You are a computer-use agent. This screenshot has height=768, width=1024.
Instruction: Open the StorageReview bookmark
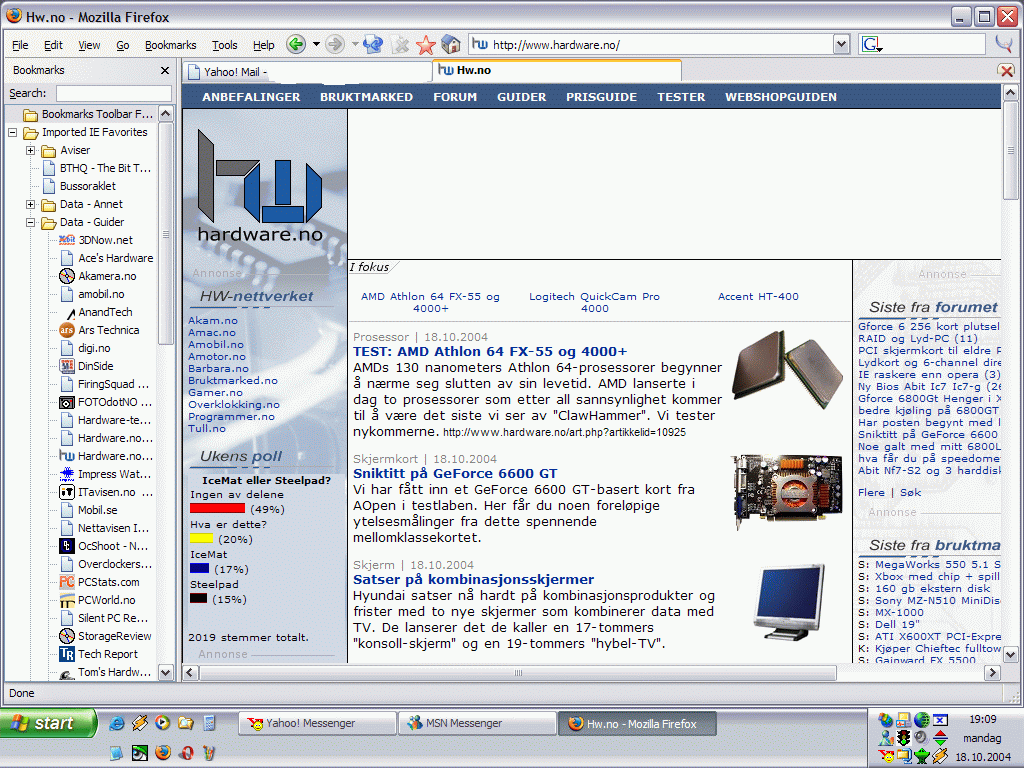coord(114,636)
